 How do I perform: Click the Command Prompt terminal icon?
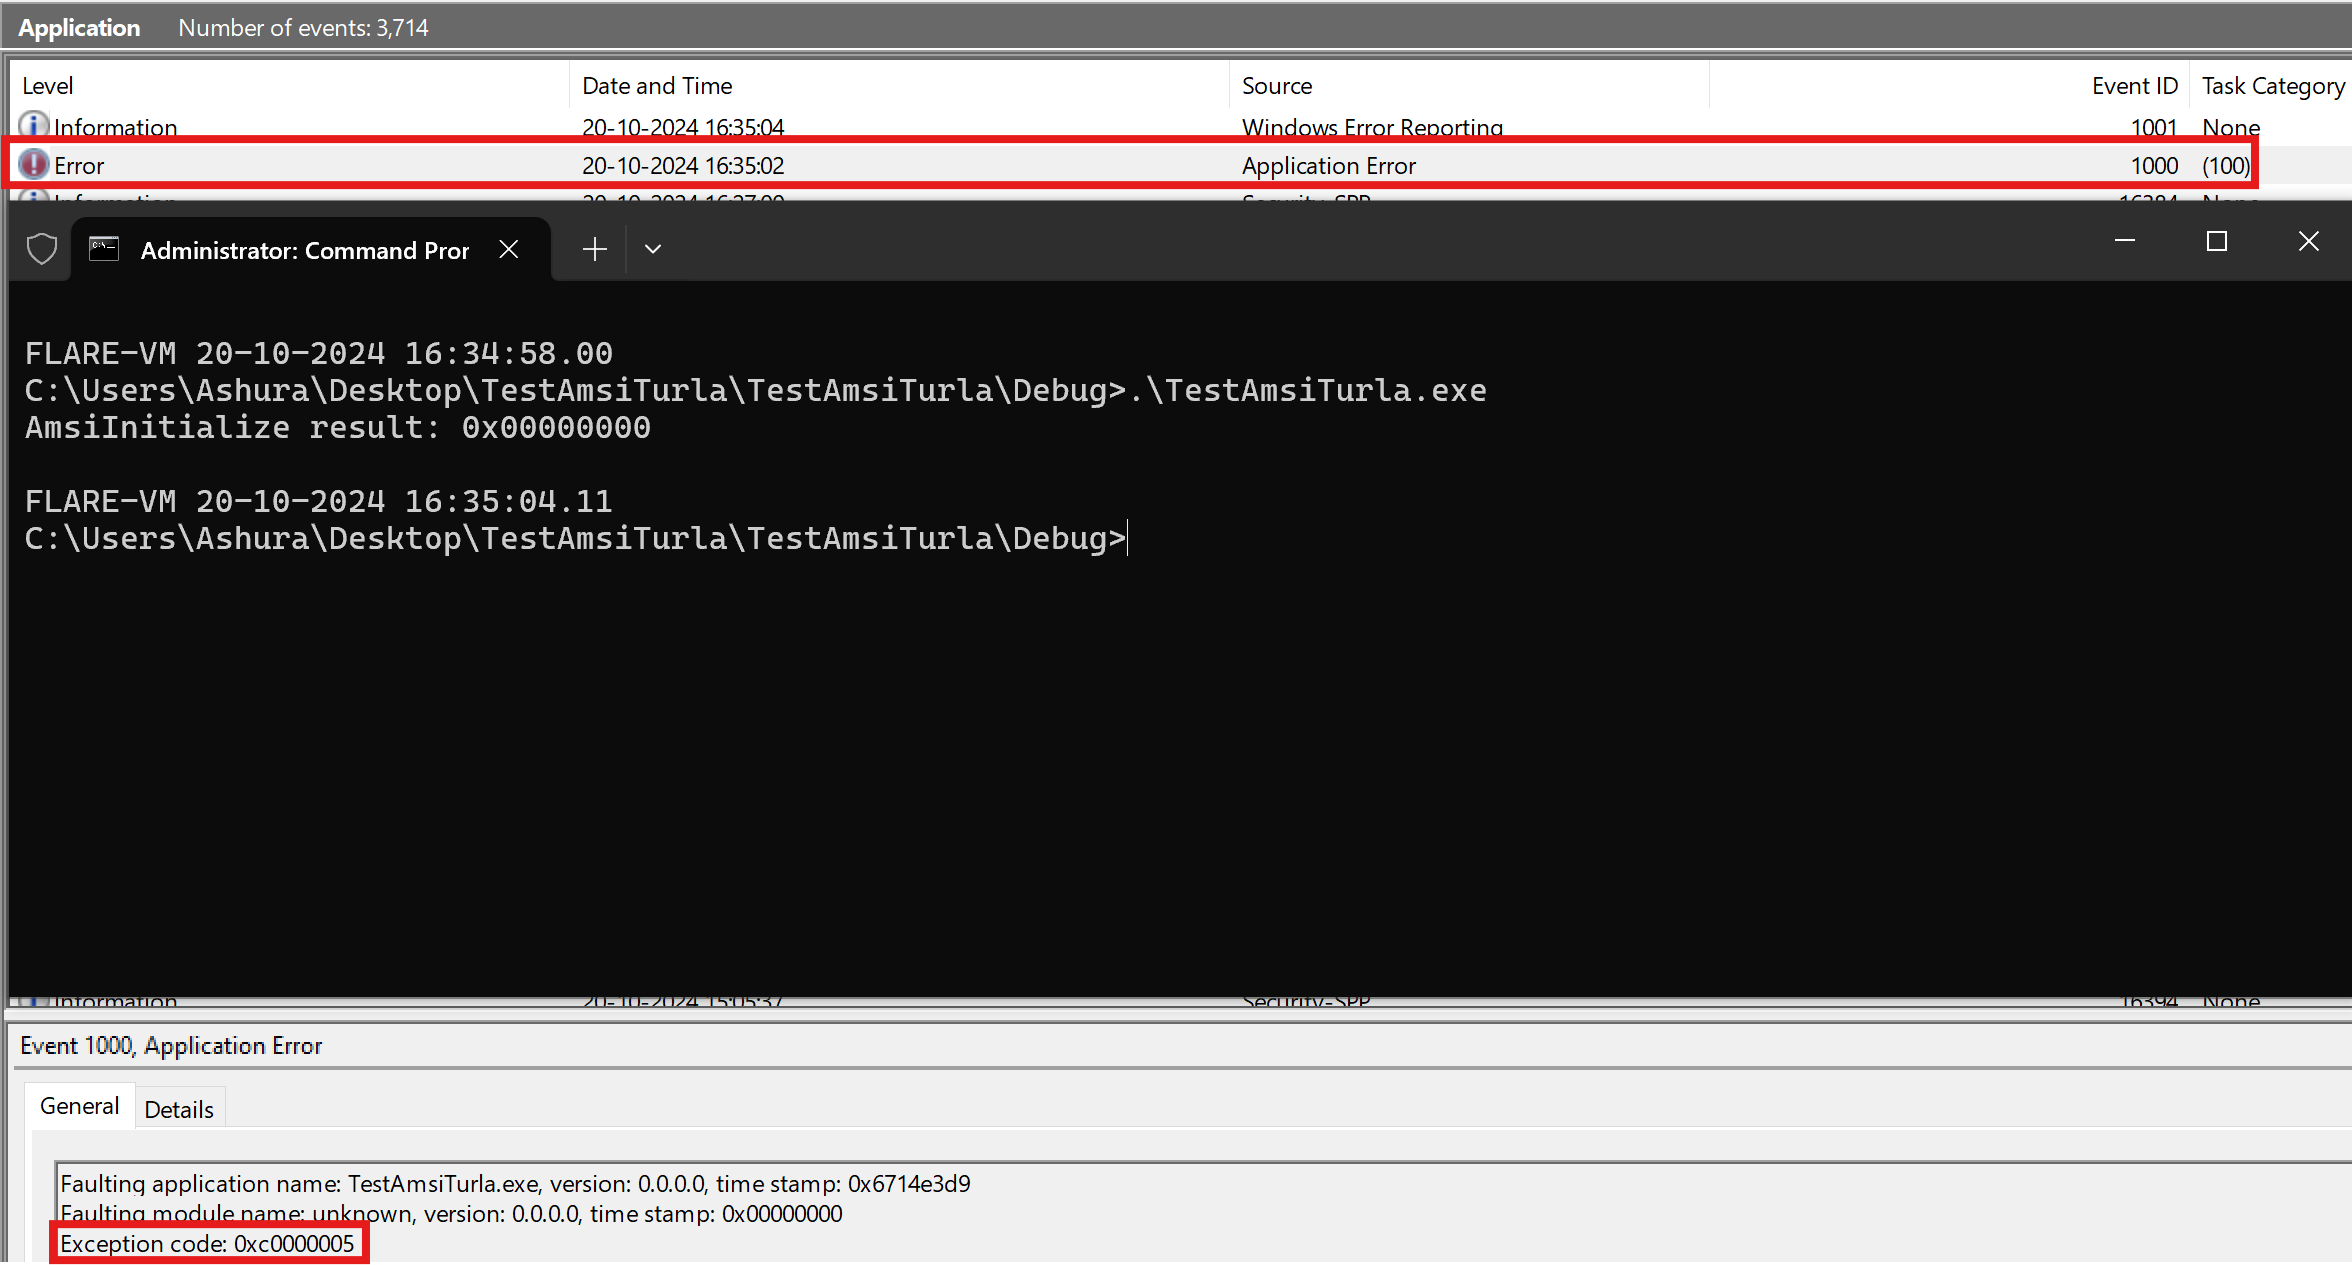[x=104, y=248]
